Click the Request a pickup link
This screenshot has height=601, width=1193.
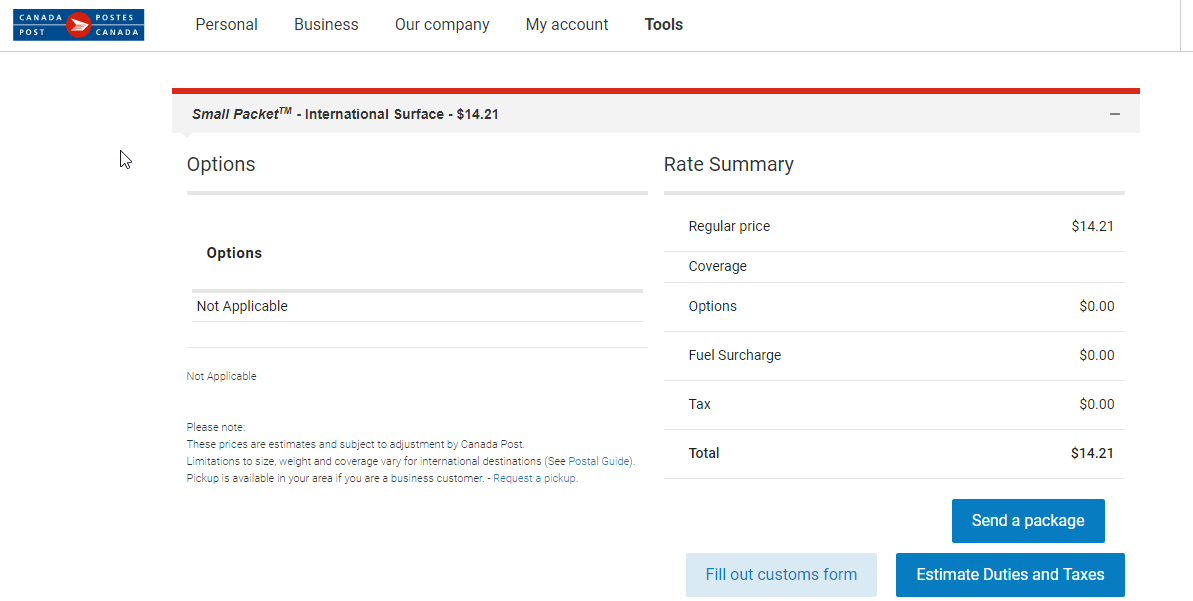tap(535, 479)
